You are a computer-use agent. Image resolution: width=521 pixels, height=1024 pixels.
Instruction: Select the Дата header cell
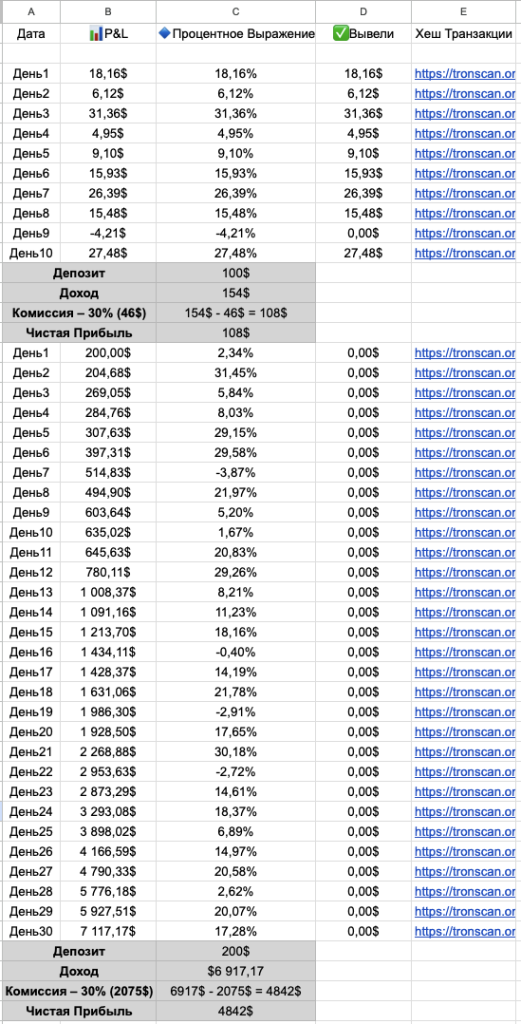click(31, 34)
